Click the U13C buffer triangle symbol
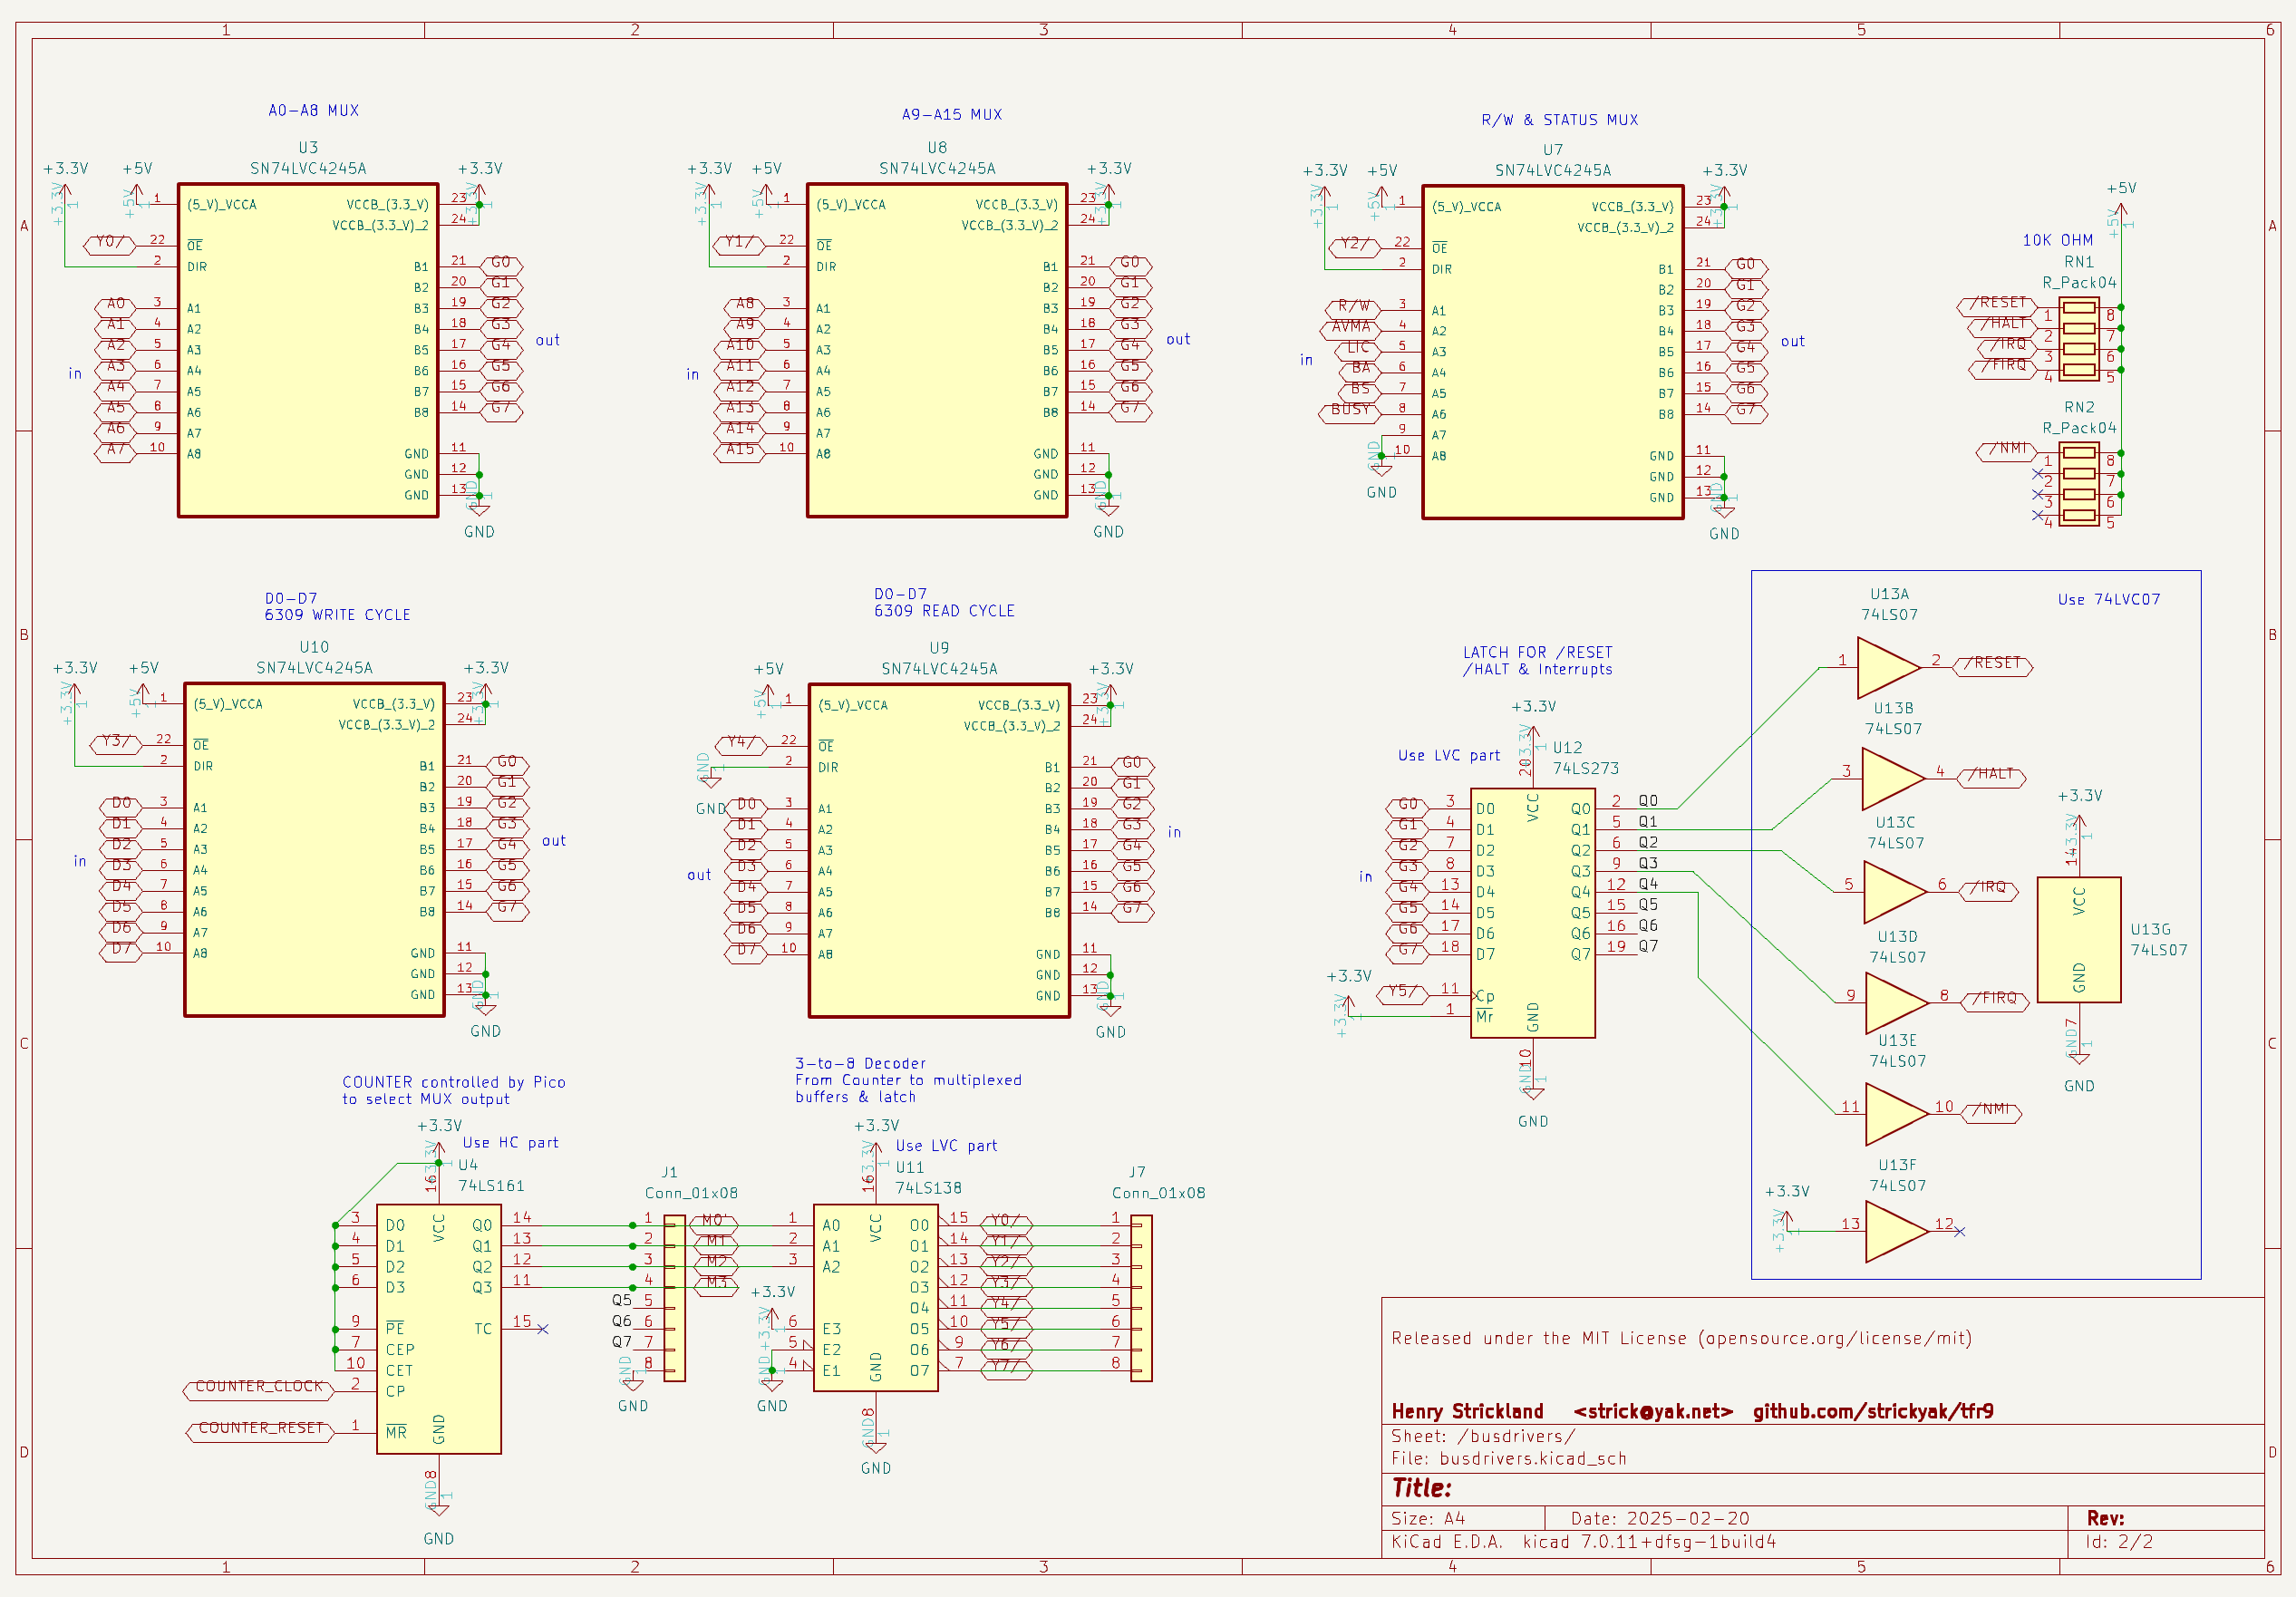Viewport: 2296px width, 1597px height. point(1895,892)
